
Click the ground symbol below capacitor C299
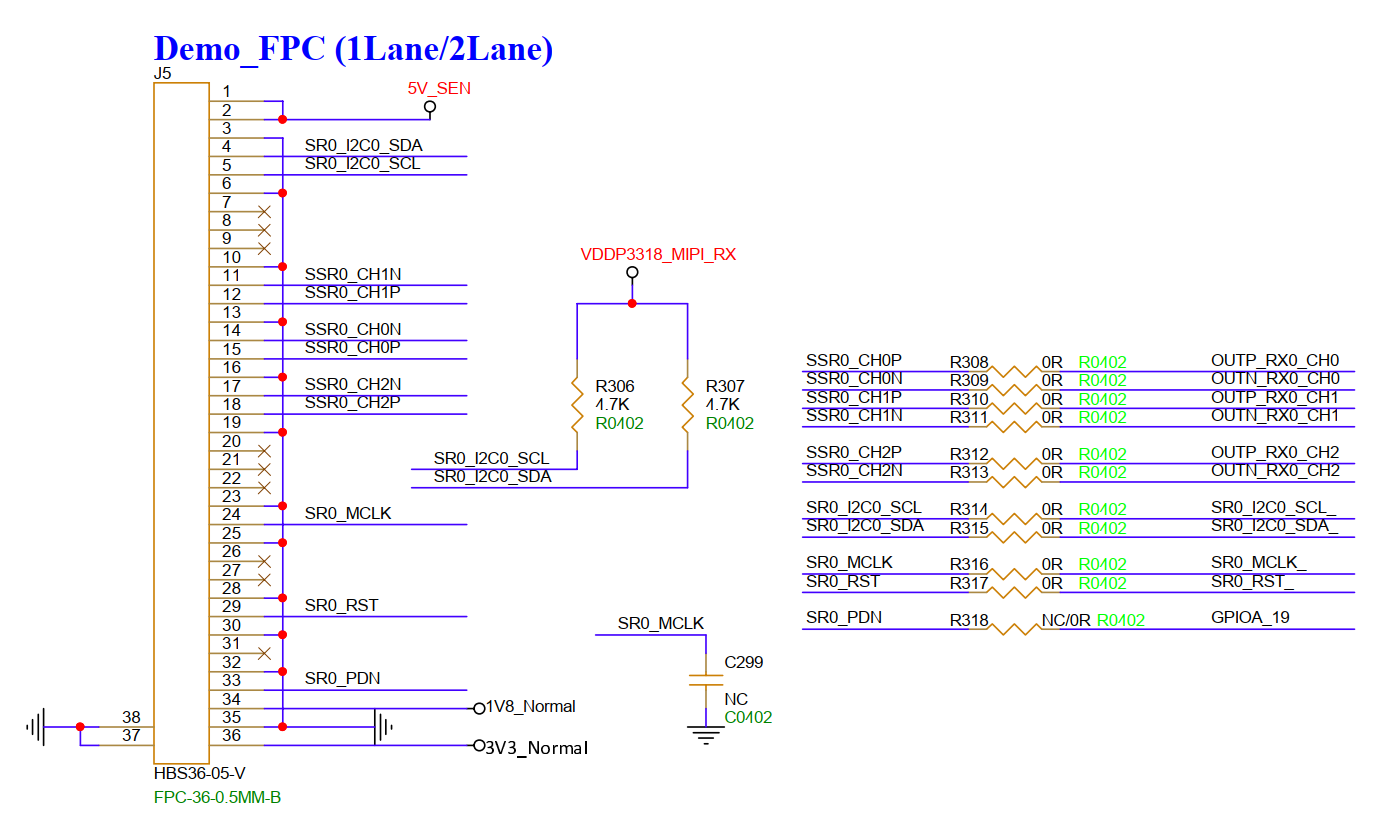tap(706, 736)
